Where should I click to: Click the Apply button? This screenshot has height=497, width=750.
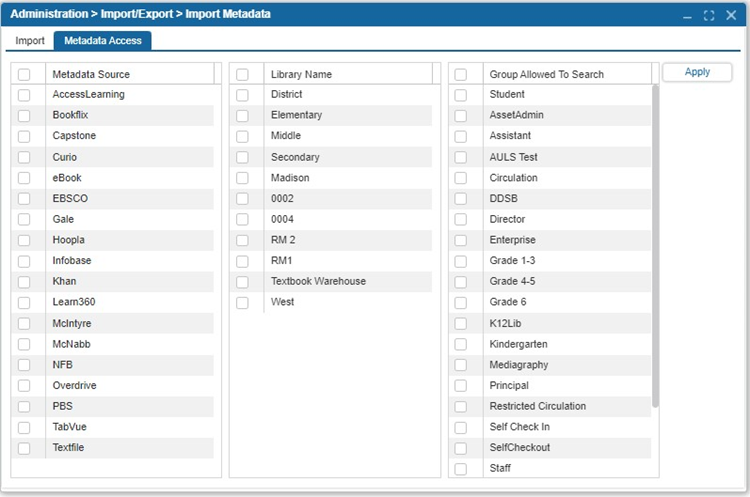(697, 72)
